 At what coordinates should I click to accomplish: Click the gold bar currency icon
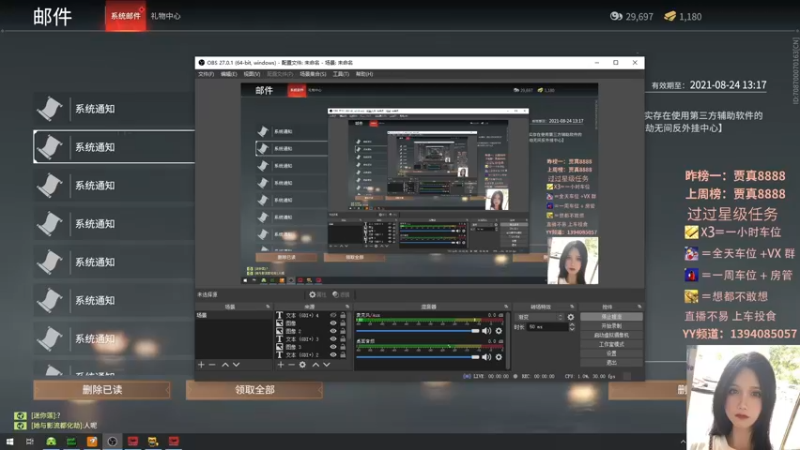tap(670, 16)
